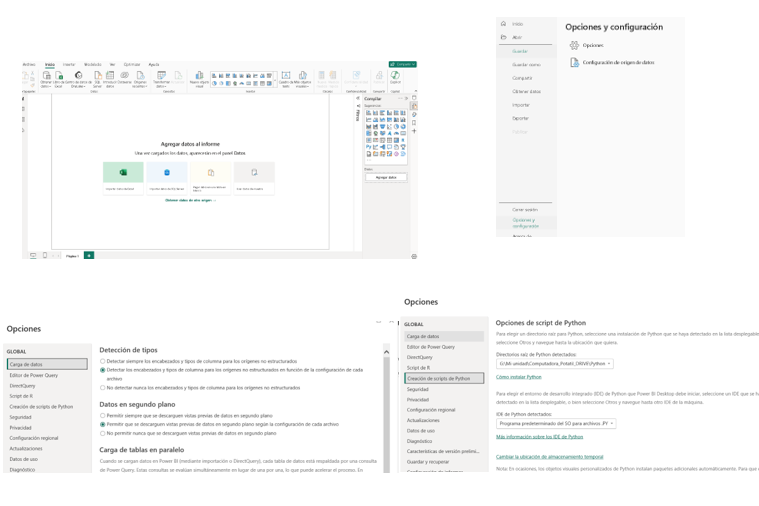Switch to mobile layout icon at bottom

[45, 255]
